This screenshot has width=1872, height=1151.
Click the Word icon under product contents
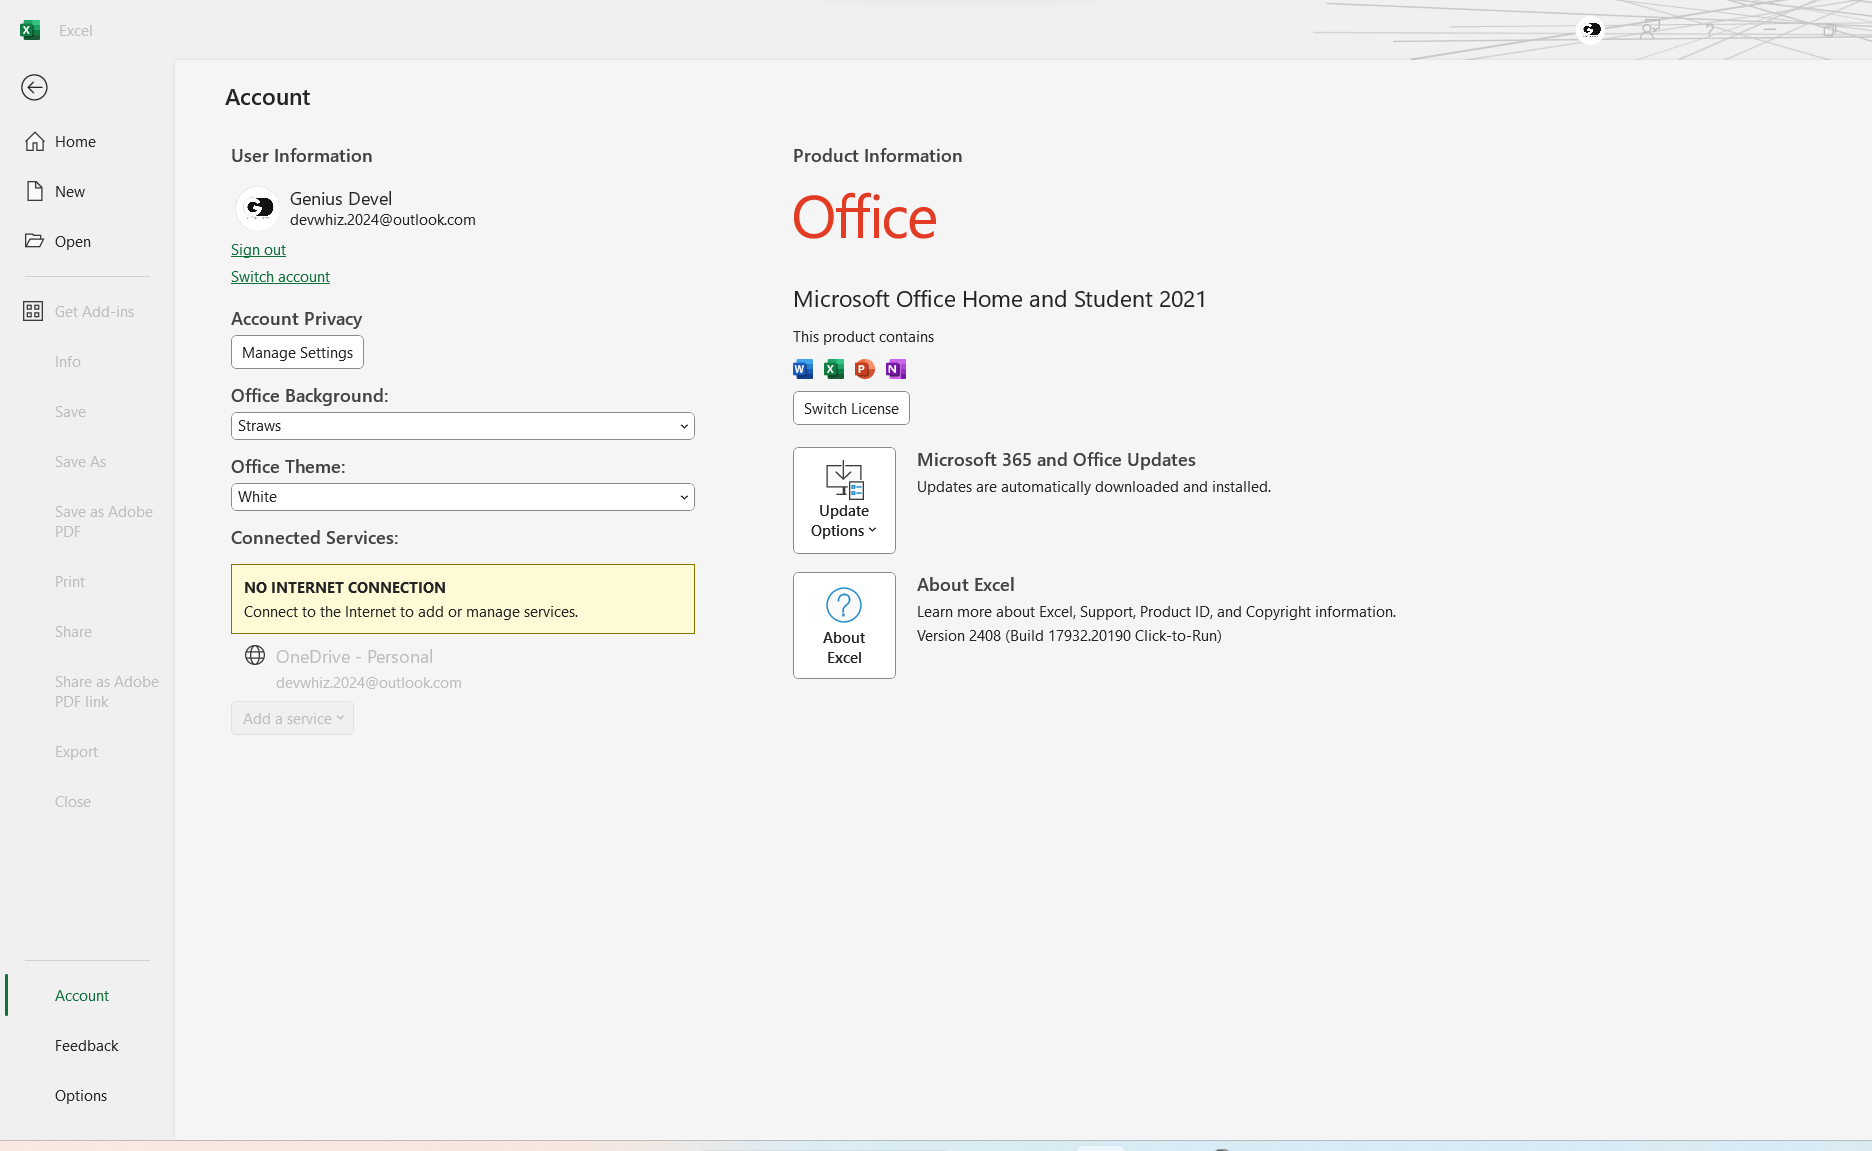(803, 369)
